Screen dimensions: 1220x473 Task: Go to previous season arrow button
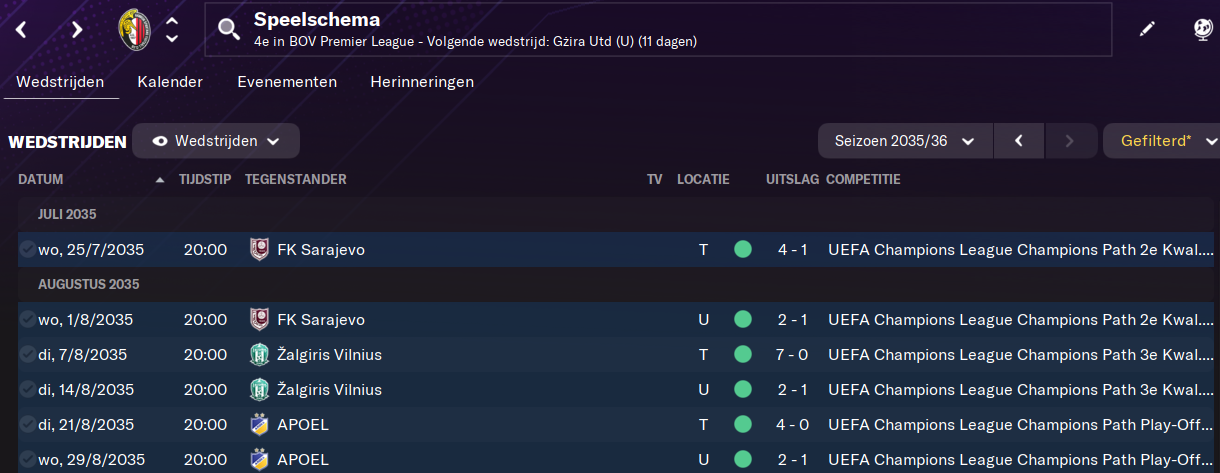pyautogui.click(x=1019, y=141)
